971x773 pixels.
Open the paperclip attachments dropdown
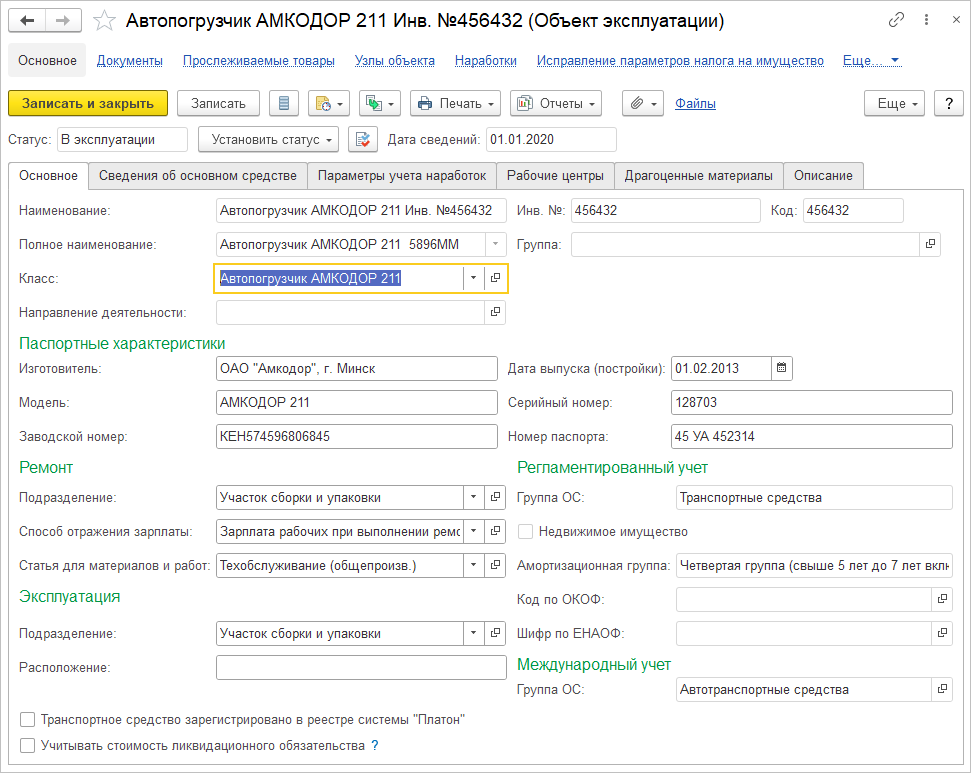tap(643, 103)
